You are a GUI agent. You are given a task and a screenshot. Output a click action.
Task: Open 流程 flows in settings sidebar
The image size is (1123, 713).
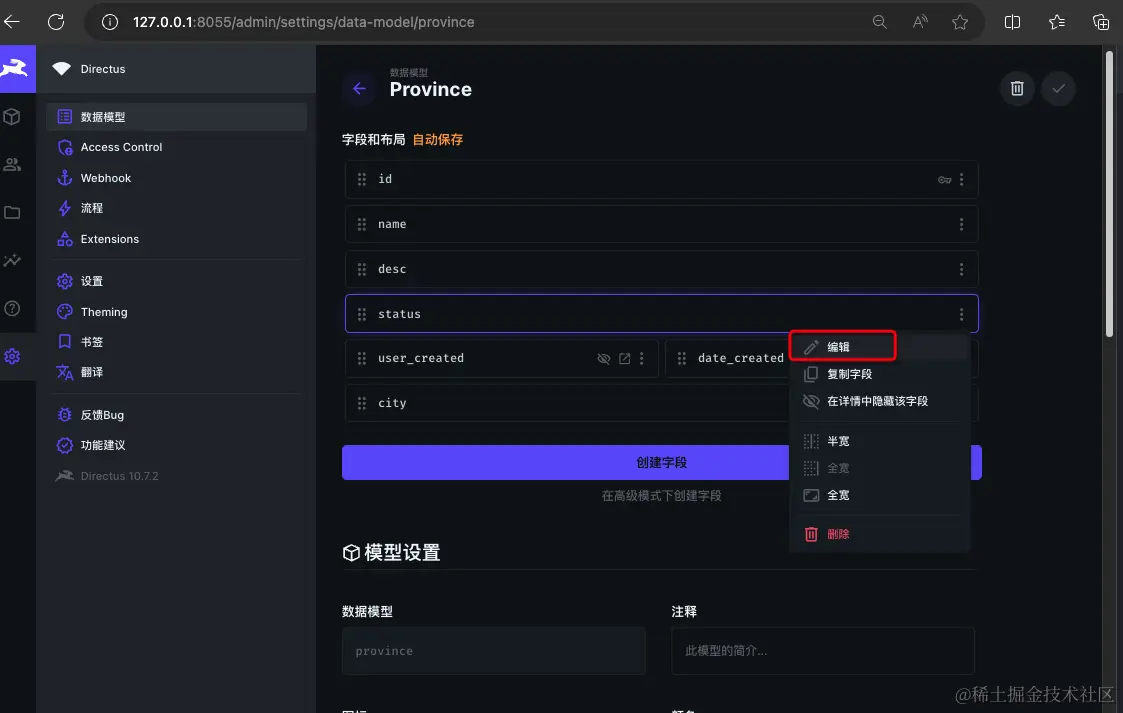tap(177, 208)
